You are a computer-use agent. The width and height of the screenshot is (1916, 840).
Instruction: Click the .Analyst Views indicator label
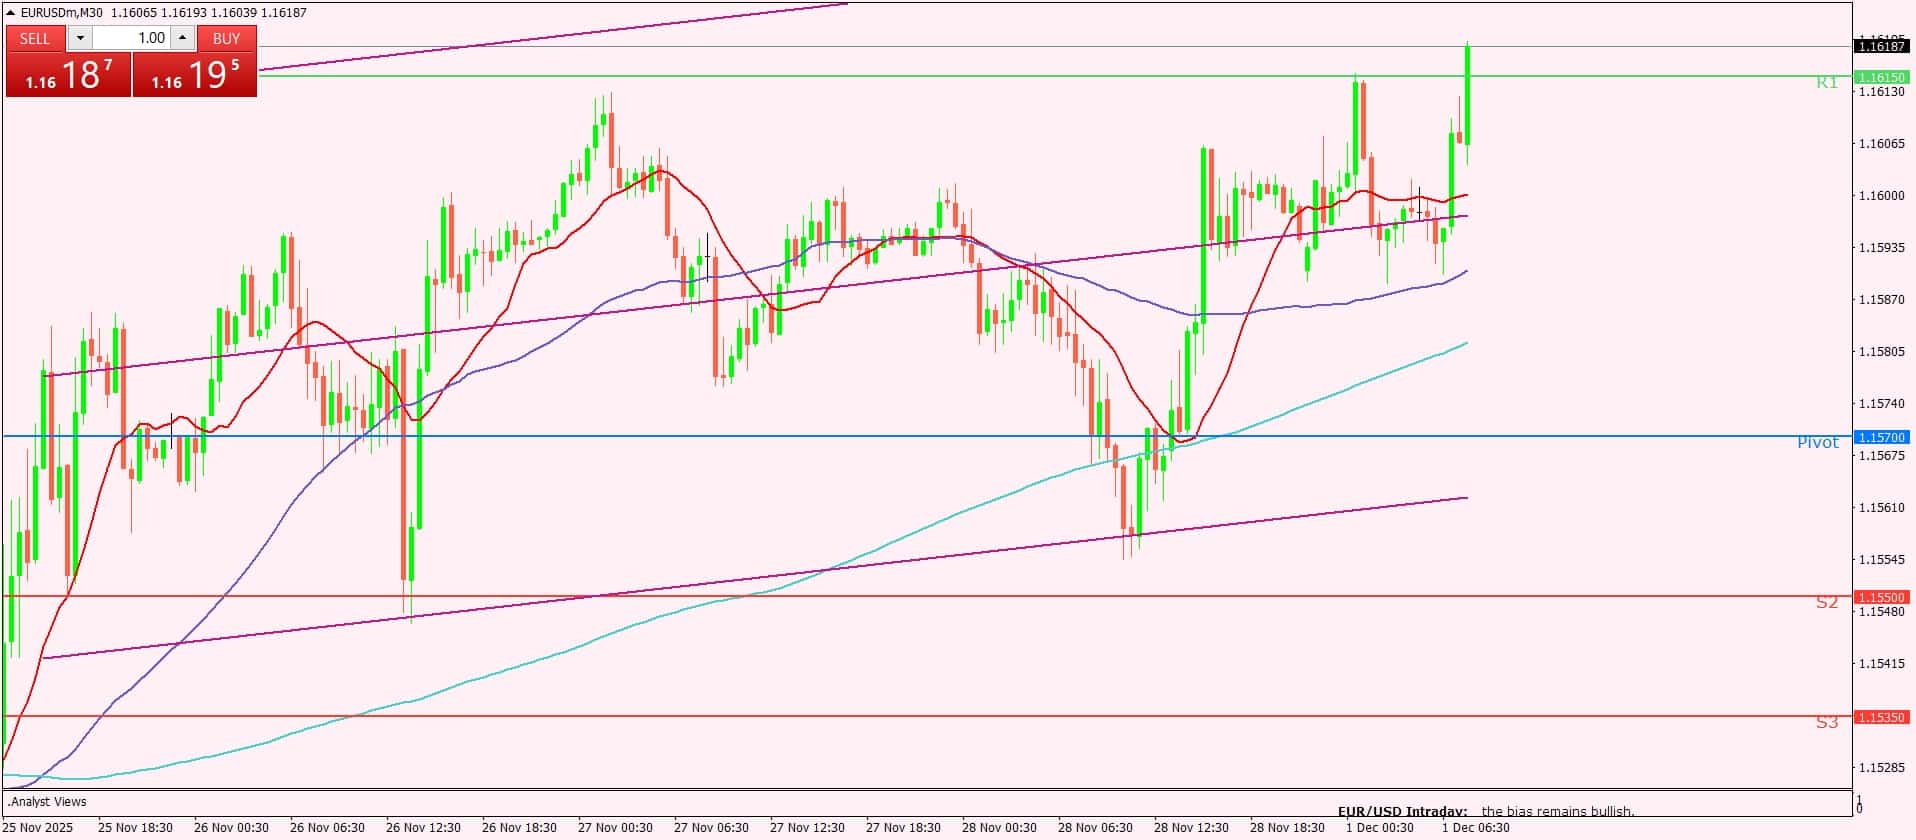click(47, 802)
